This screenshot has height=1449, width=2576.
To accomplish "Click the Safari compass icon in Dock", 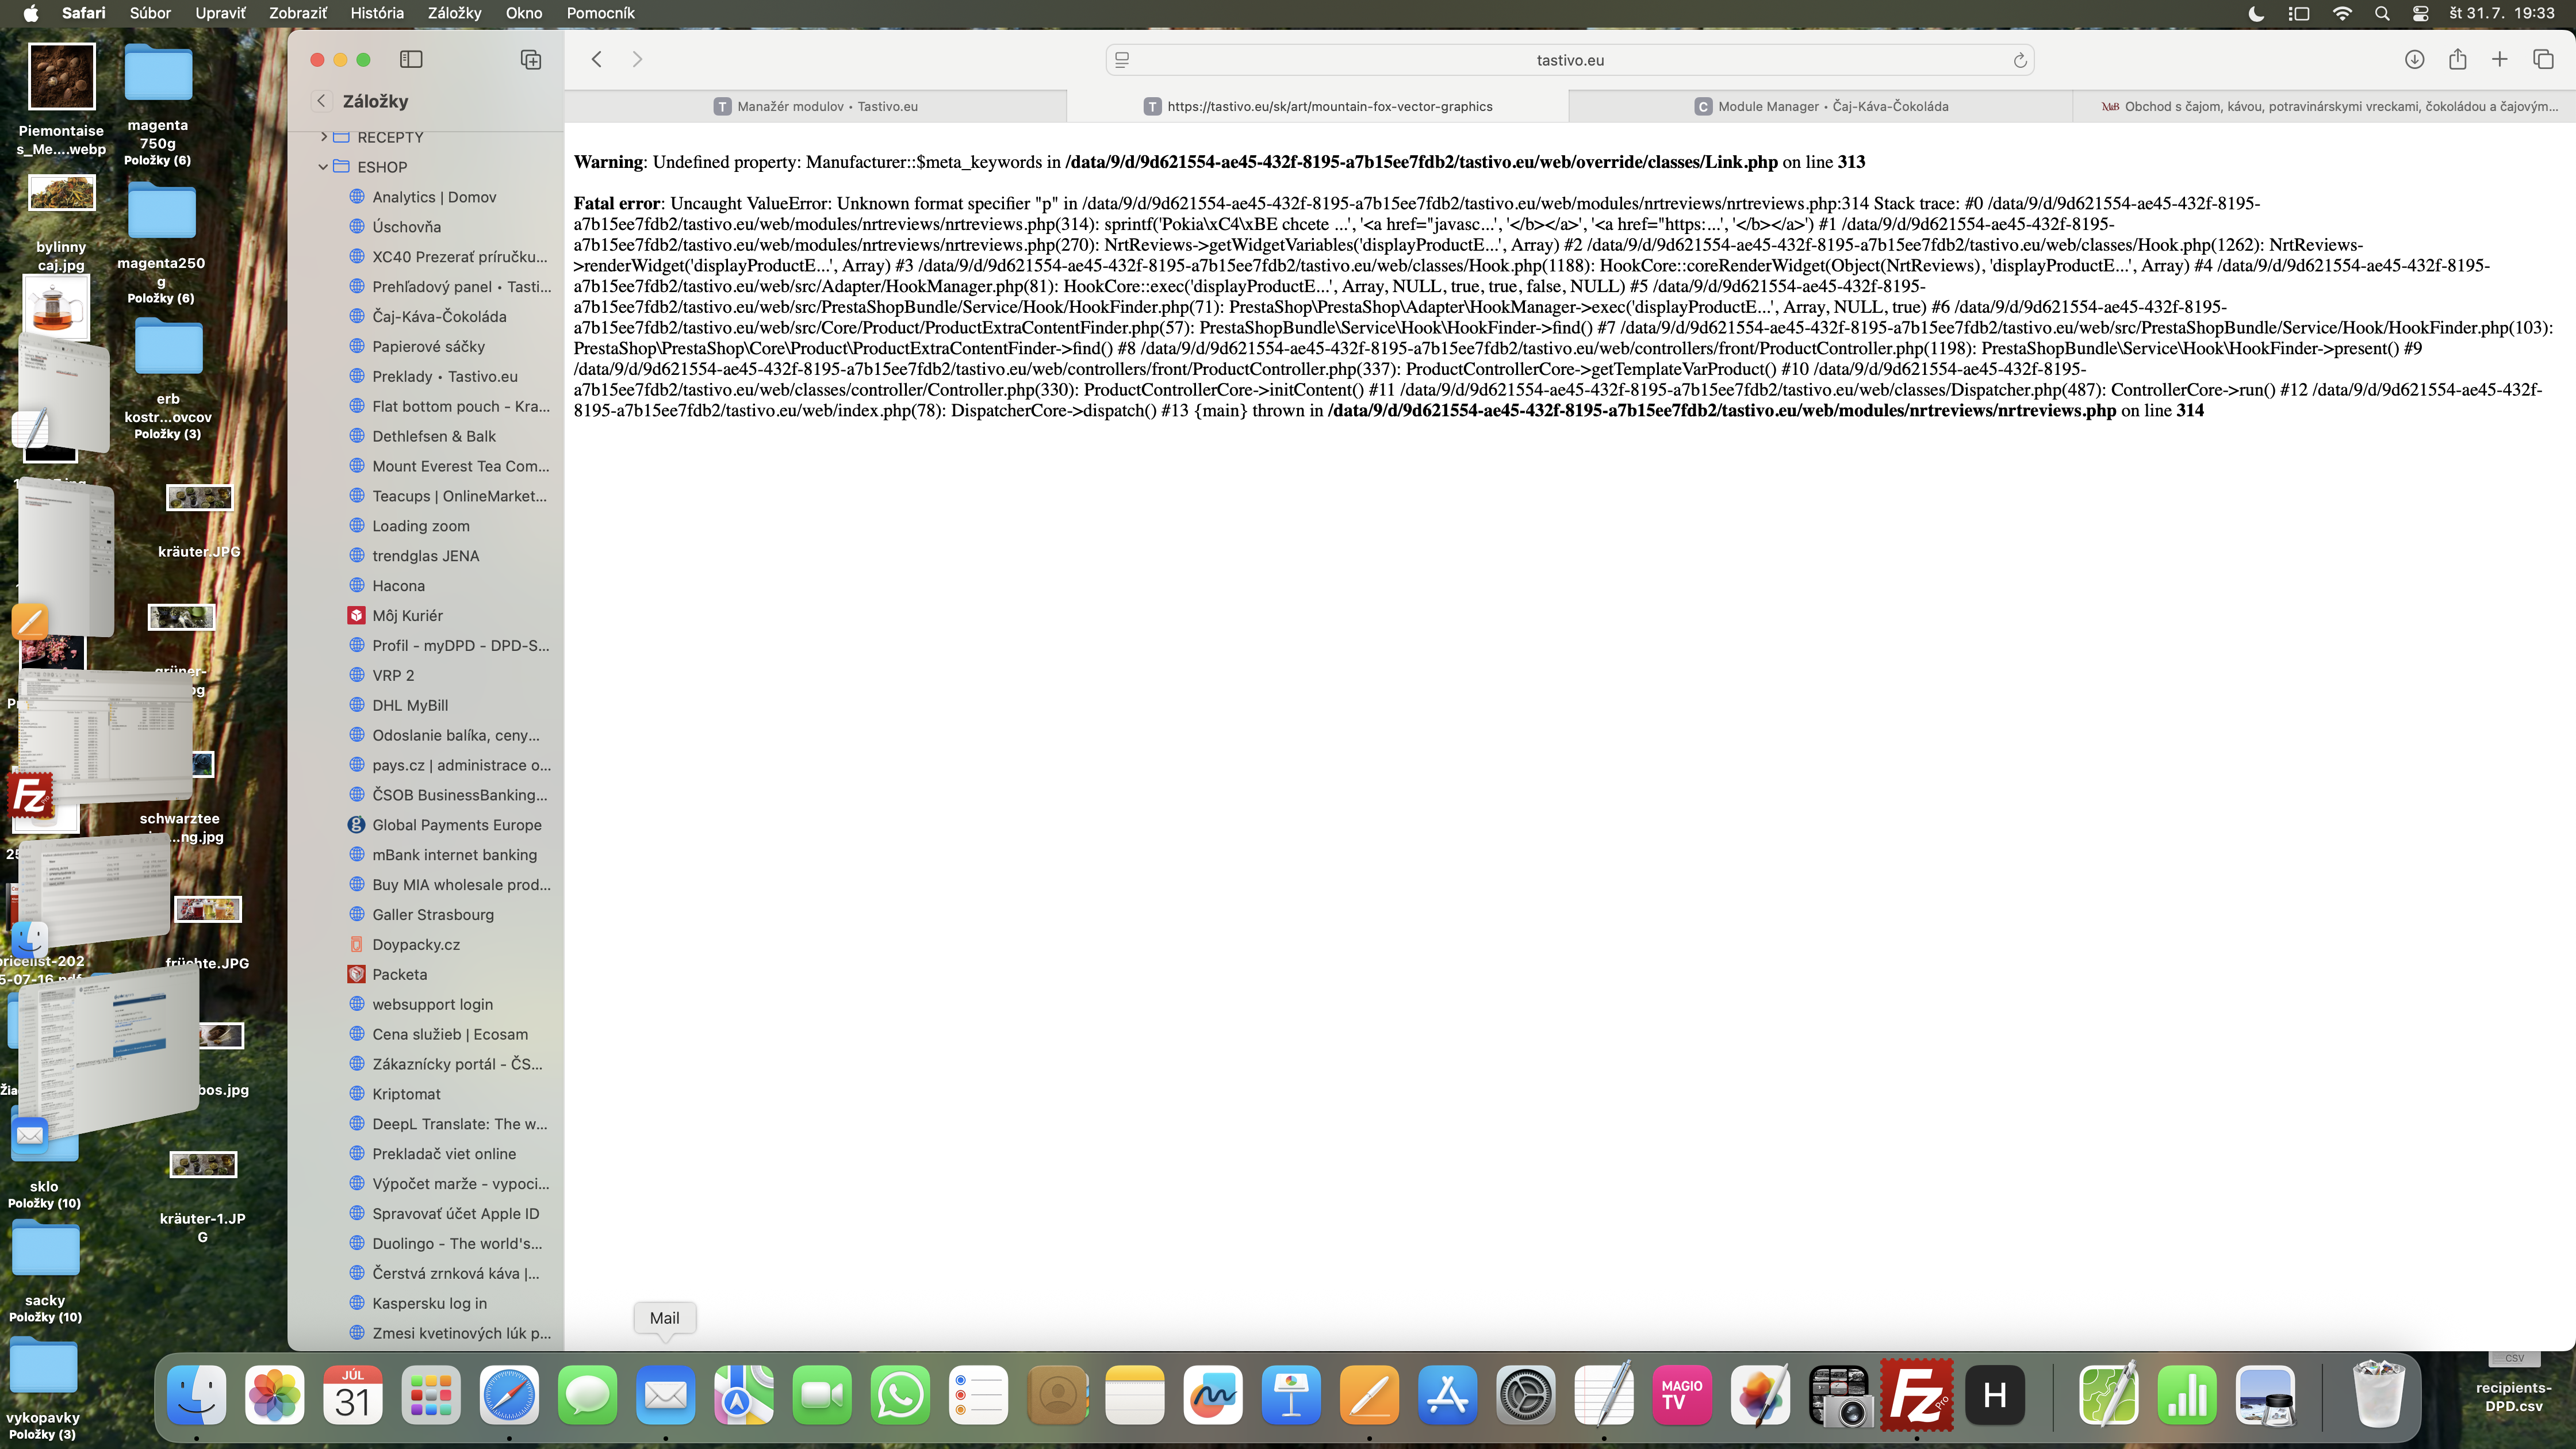I will click(x=509, y=1395).
